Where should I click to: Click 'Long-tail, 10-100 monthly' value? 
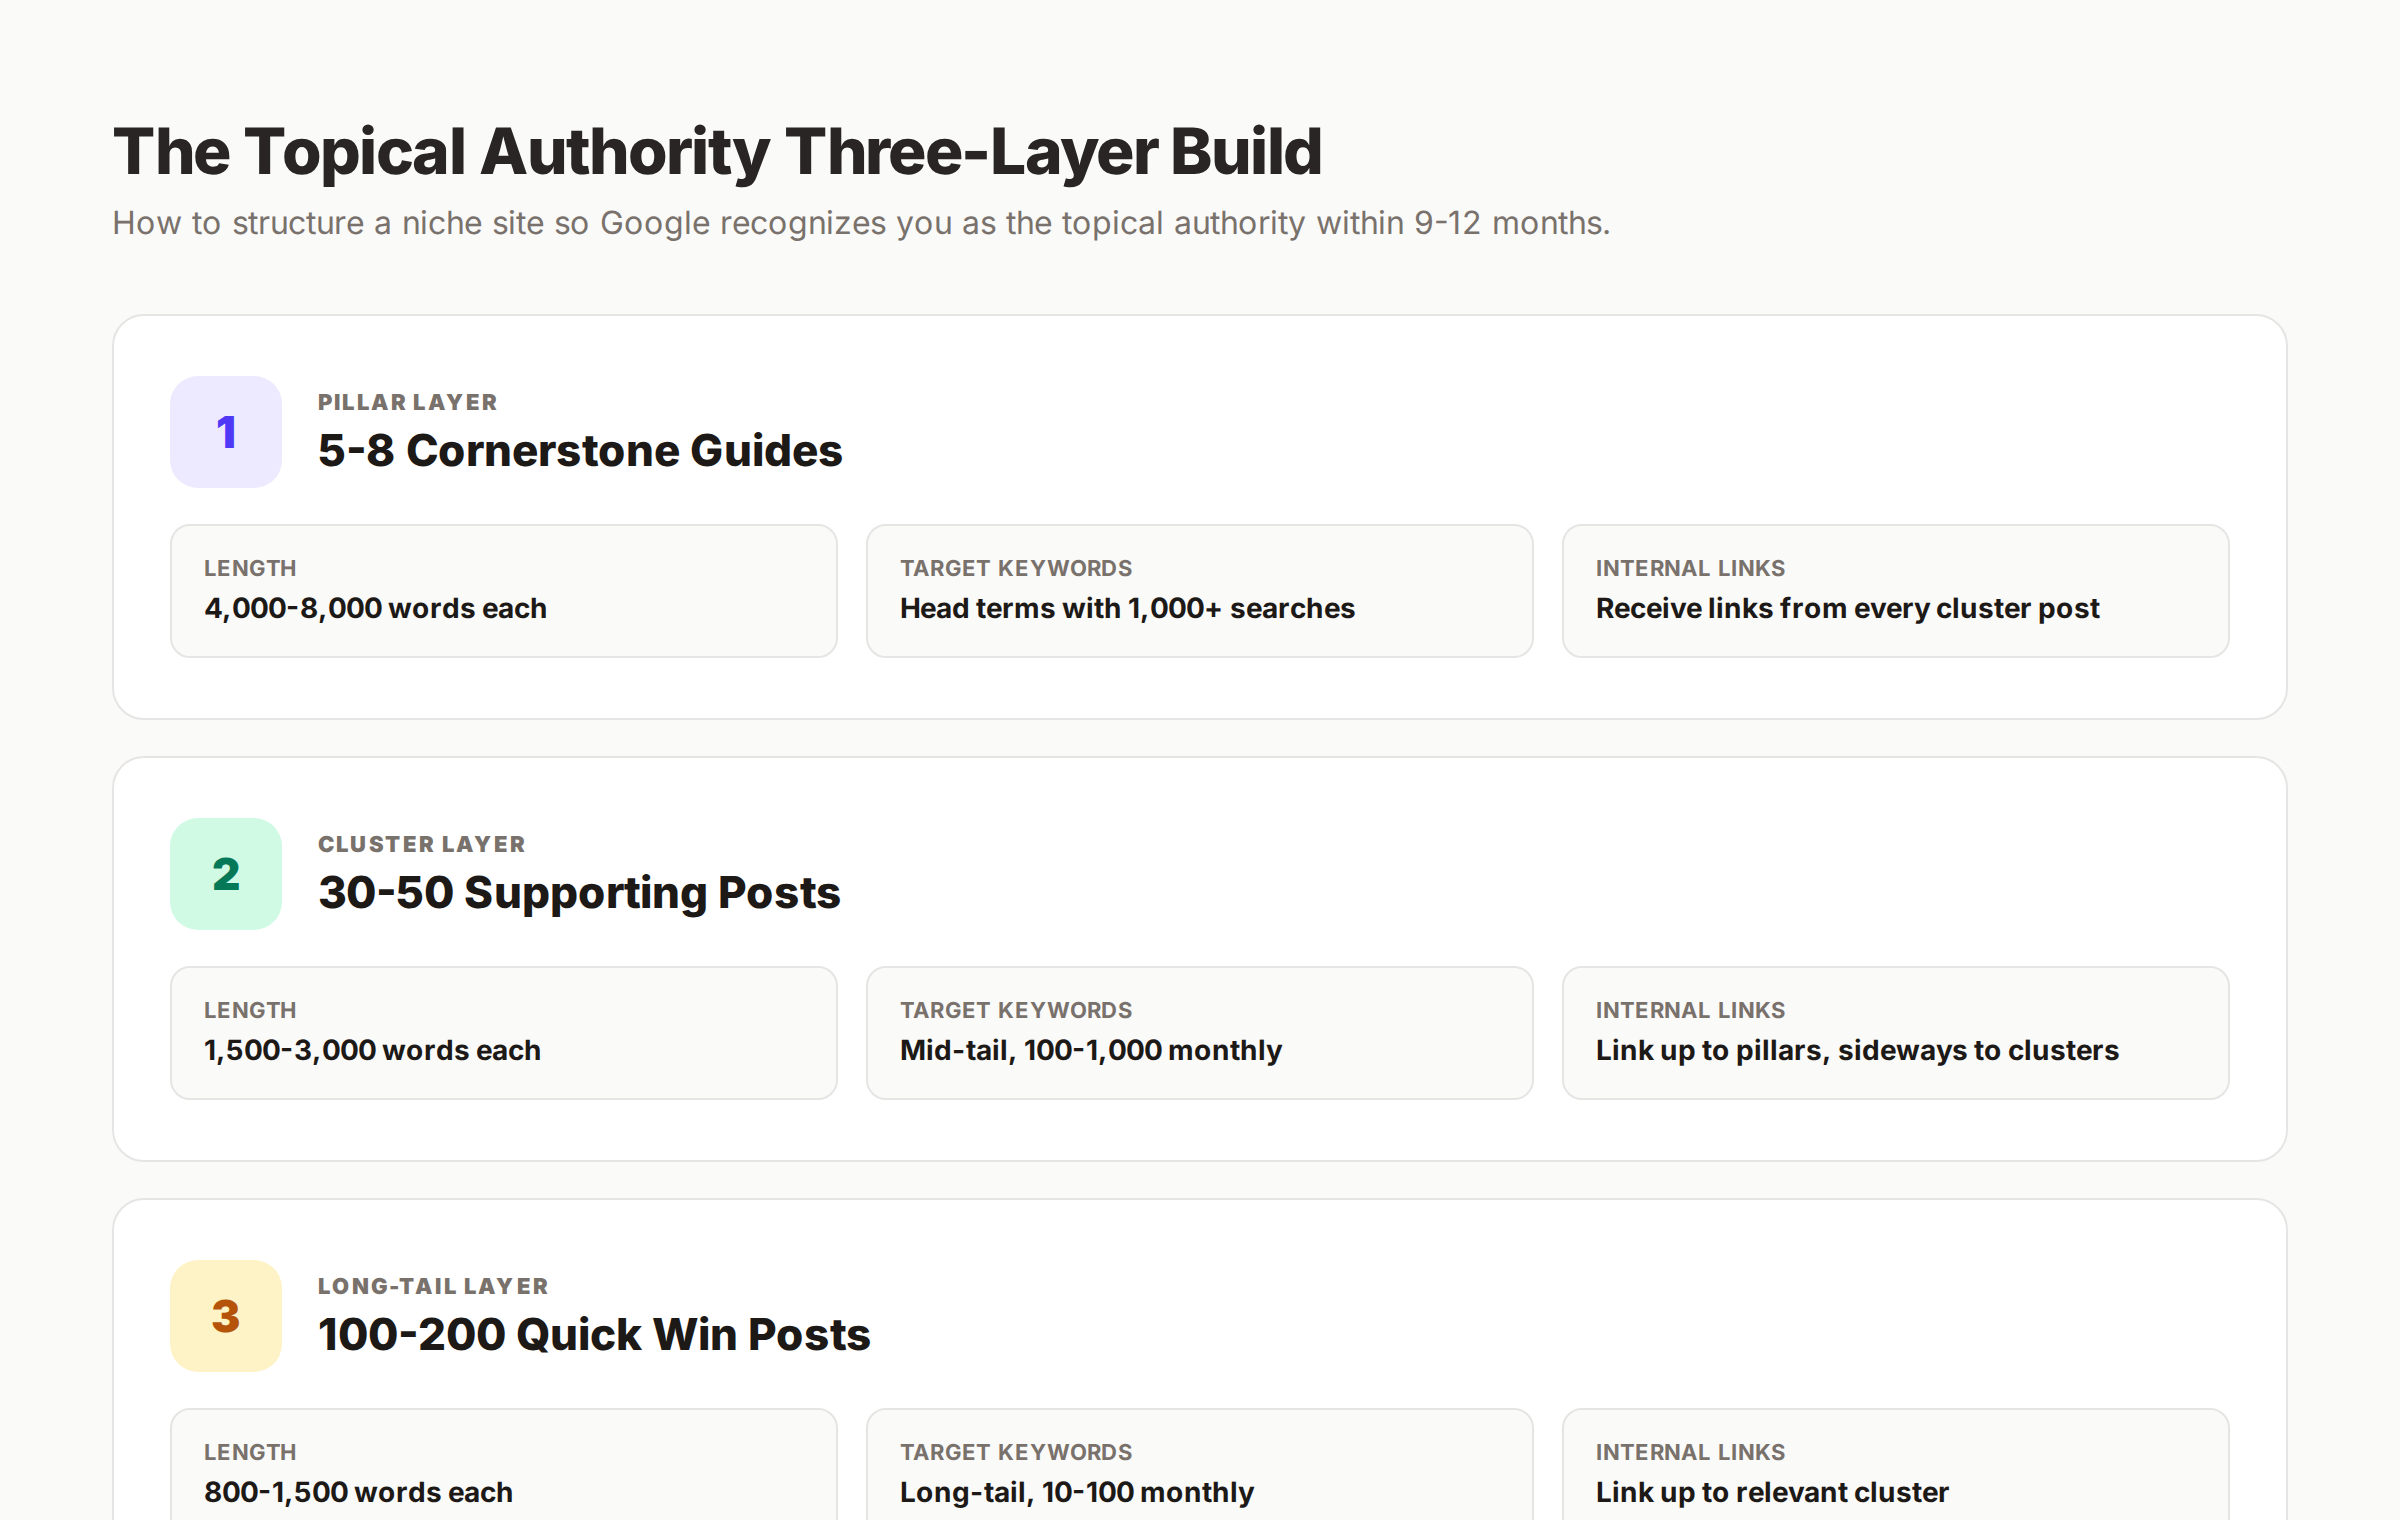click(1076, 1492)
